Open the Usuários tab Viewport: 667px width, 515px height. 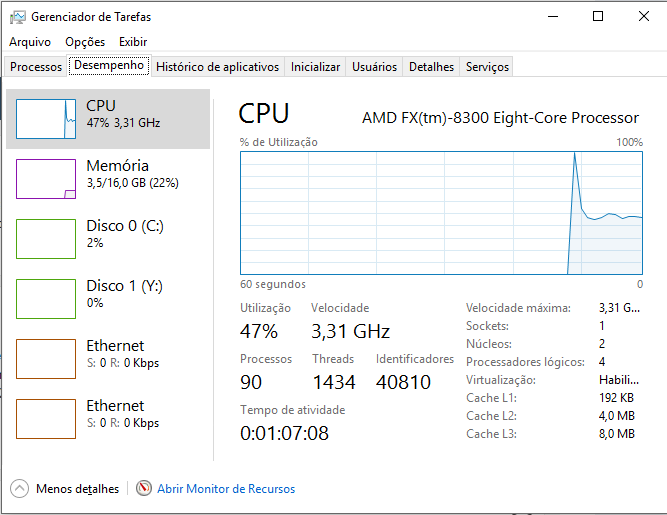click(375, 67)
